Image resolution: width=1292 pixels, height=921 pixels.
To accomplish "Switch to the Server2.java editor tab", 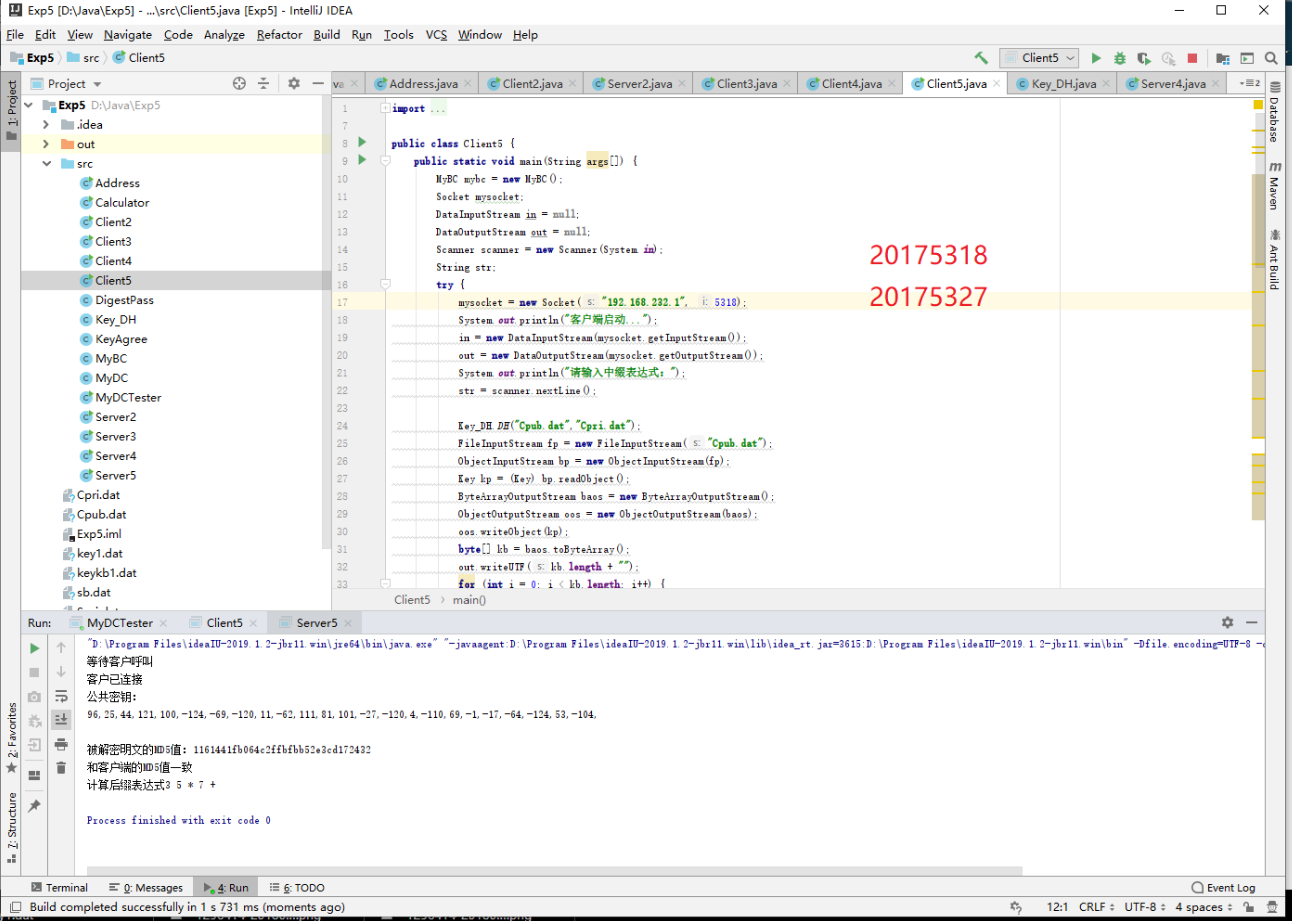I will [638, 84].
